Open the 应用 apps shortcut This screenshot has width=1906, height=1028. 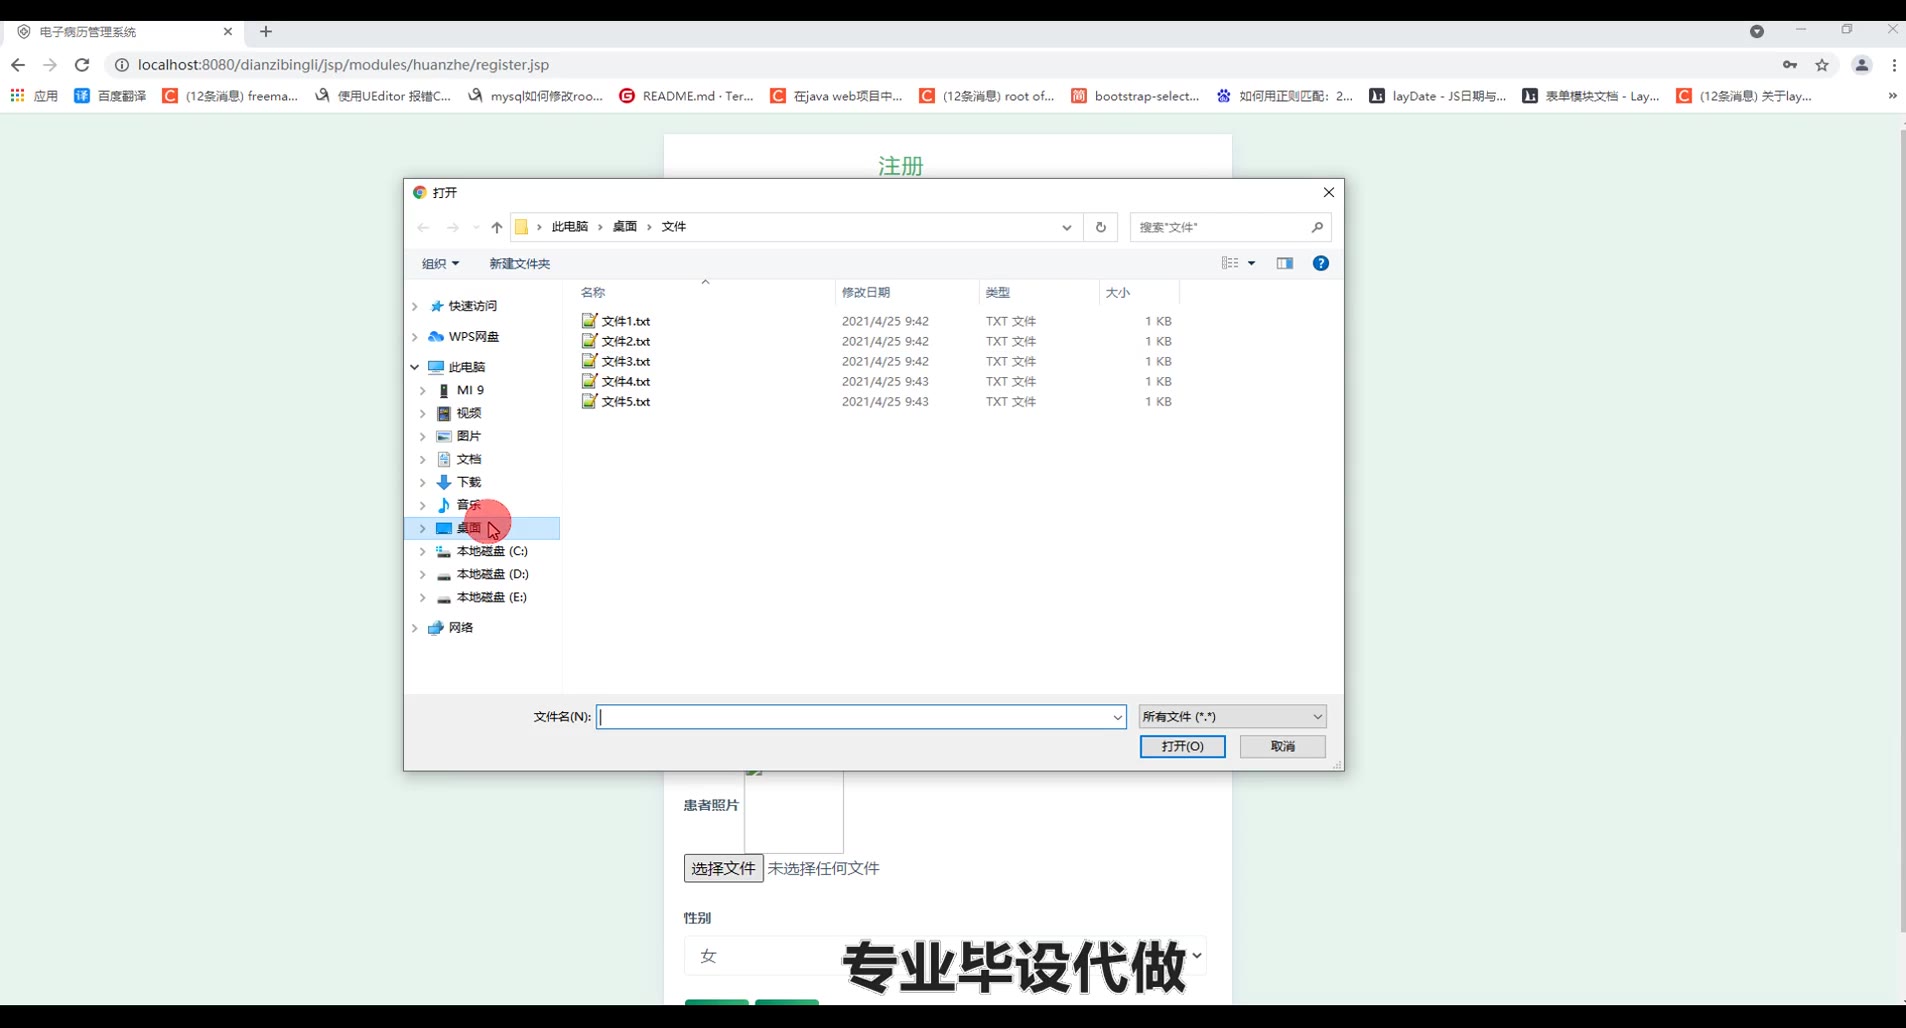click(34, 96)
